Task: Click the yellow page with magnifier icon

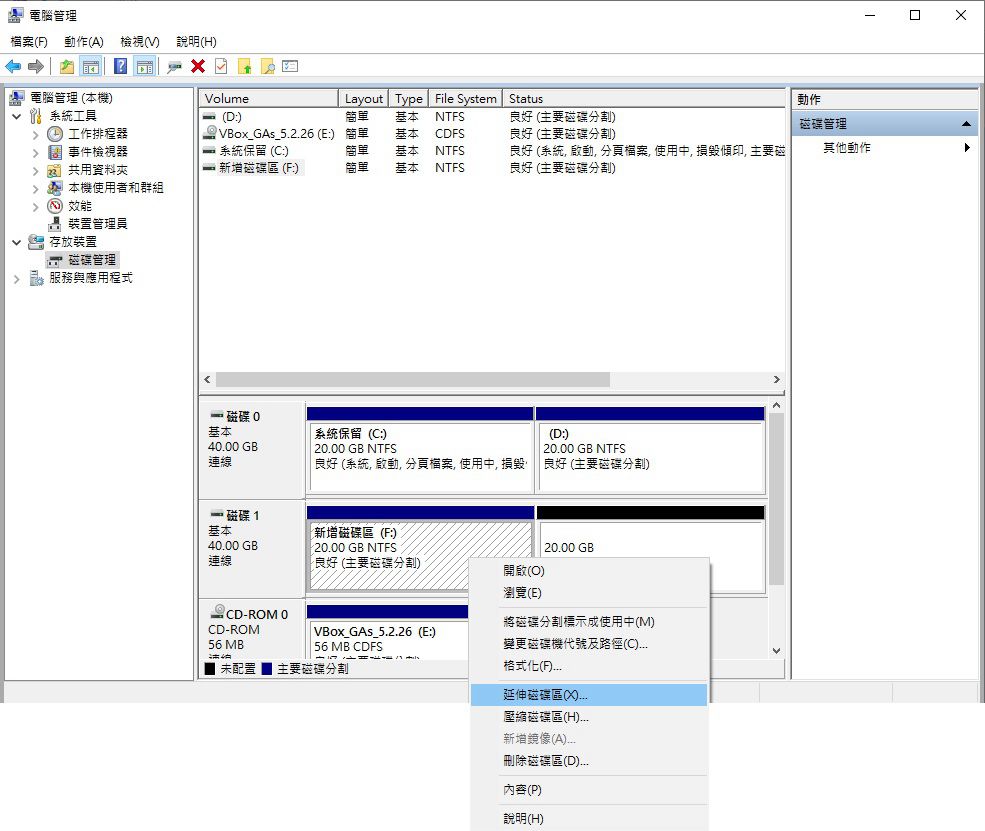Action: click(x=268, y=67)
